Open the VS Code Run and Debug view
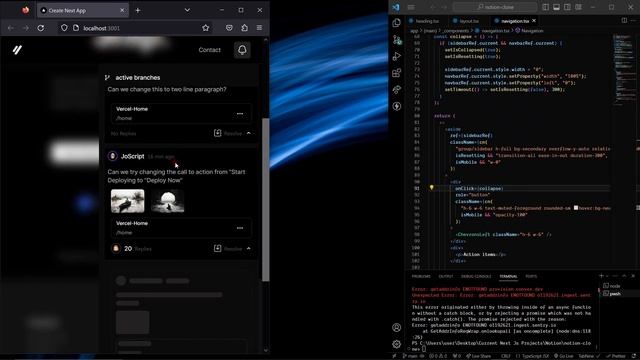This screenshot has height=360, width=640. click(x=396, y=56)
